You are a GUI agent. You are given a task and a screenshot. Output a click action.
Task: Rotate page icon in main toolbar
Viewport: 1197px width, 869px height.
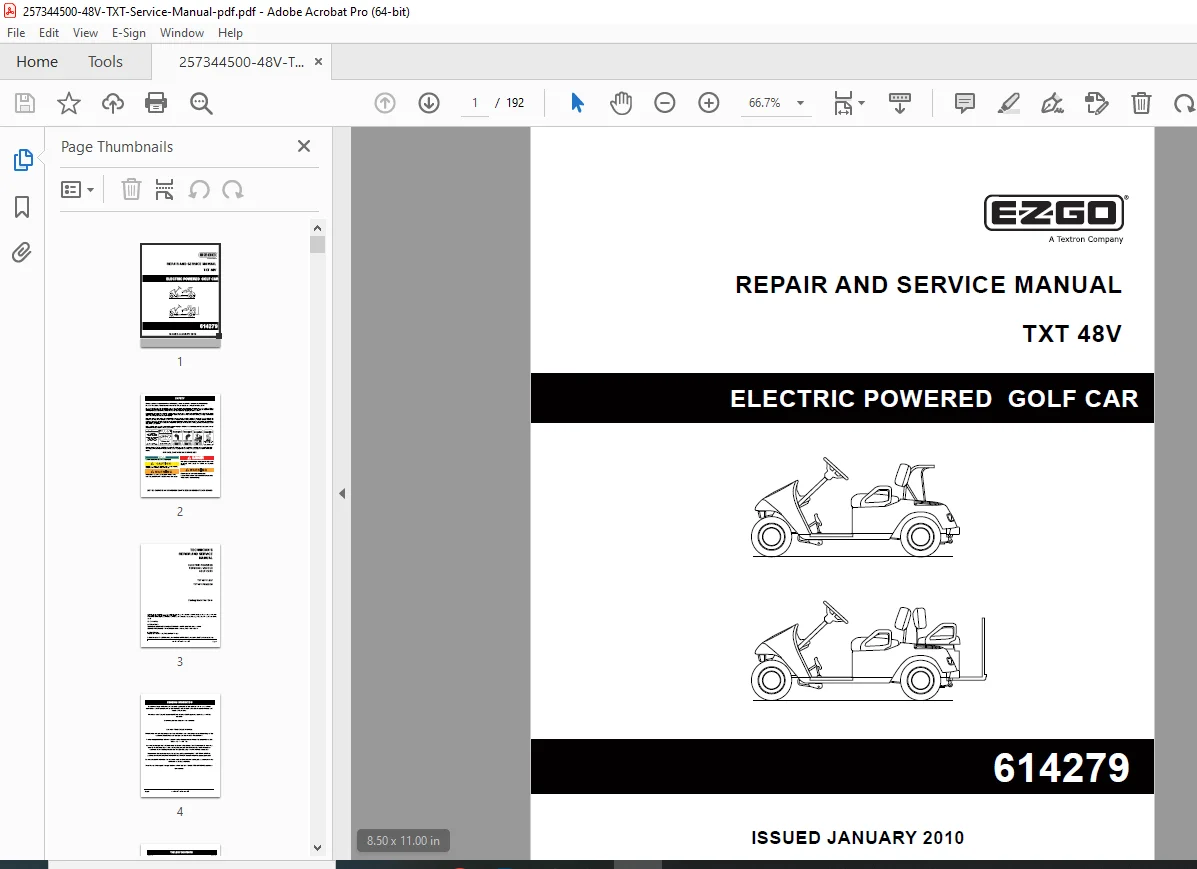(1185, 103)
